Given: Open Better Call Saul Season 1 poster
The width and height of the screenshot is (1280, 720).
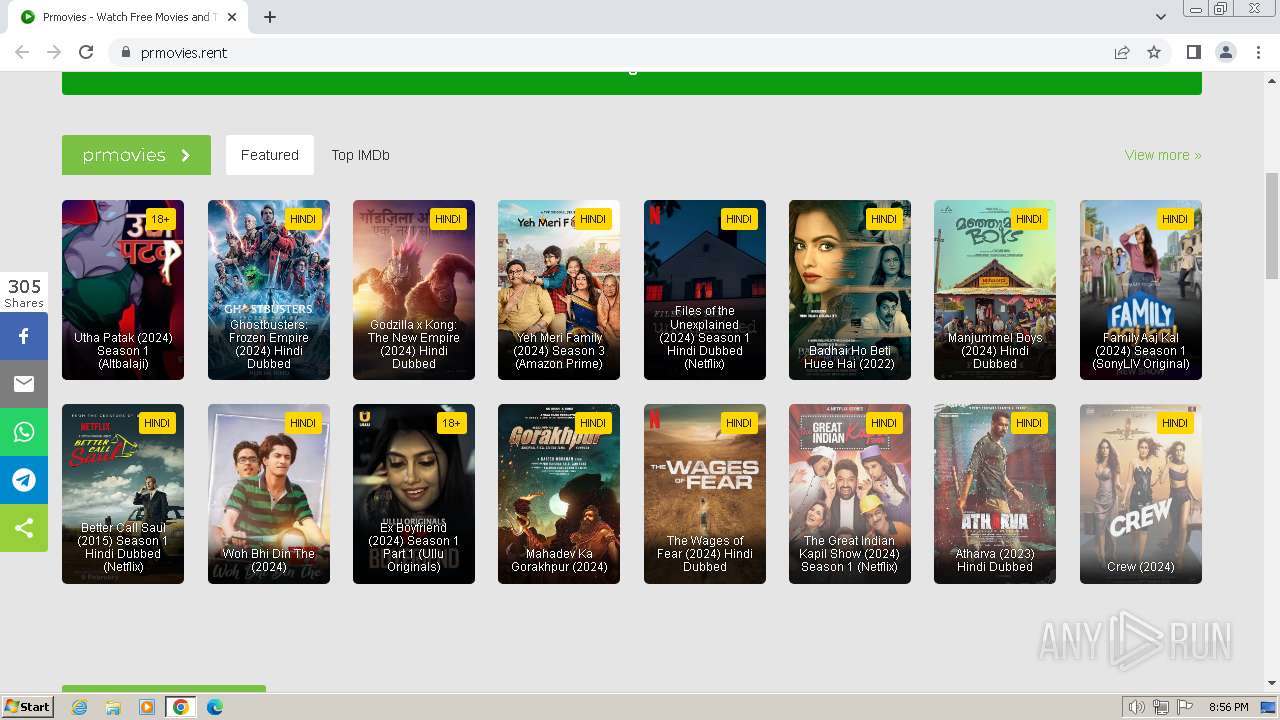Looking at the screenshot, I should (123, 494).
